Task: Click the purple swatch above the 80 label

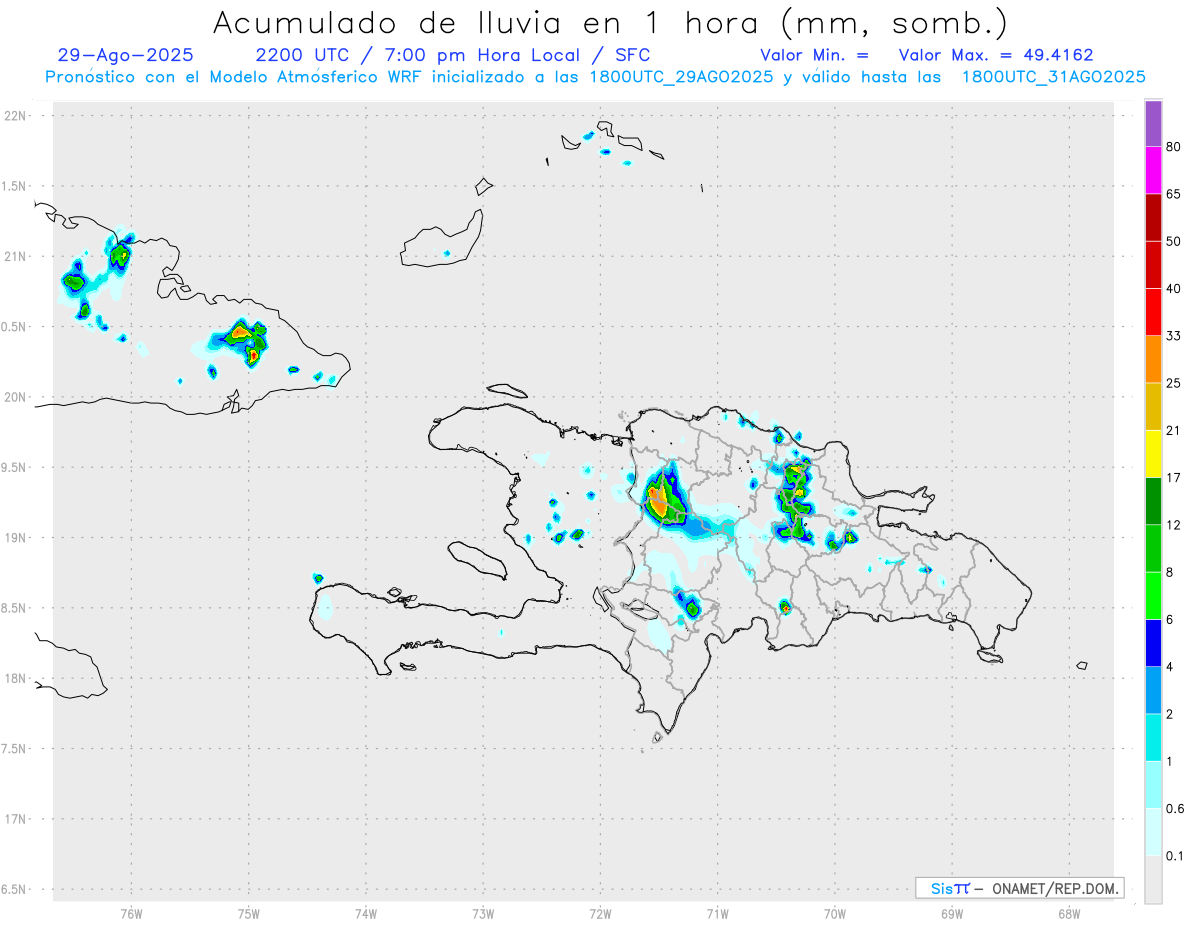Action: point(1153,123)
